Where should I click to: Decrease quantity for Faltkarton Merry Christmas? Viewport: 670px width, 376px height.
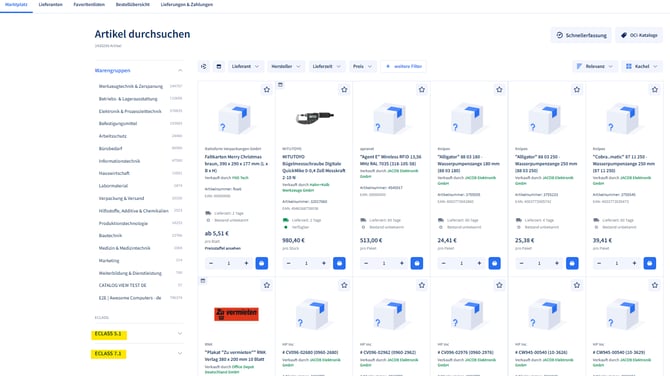click(x=211, y=263)
